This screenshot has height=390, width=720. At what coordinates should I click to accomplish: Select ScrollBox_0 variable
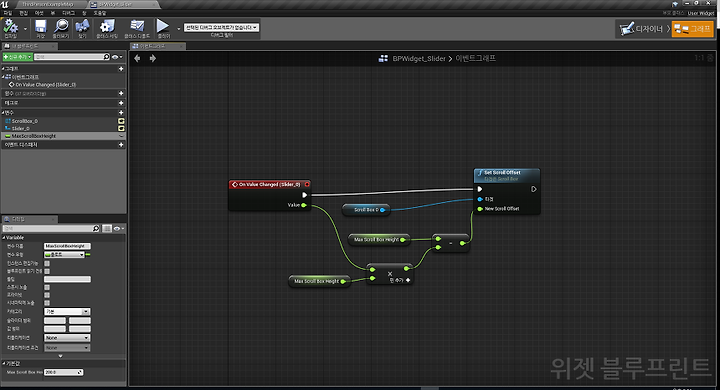tap(25, 121)
